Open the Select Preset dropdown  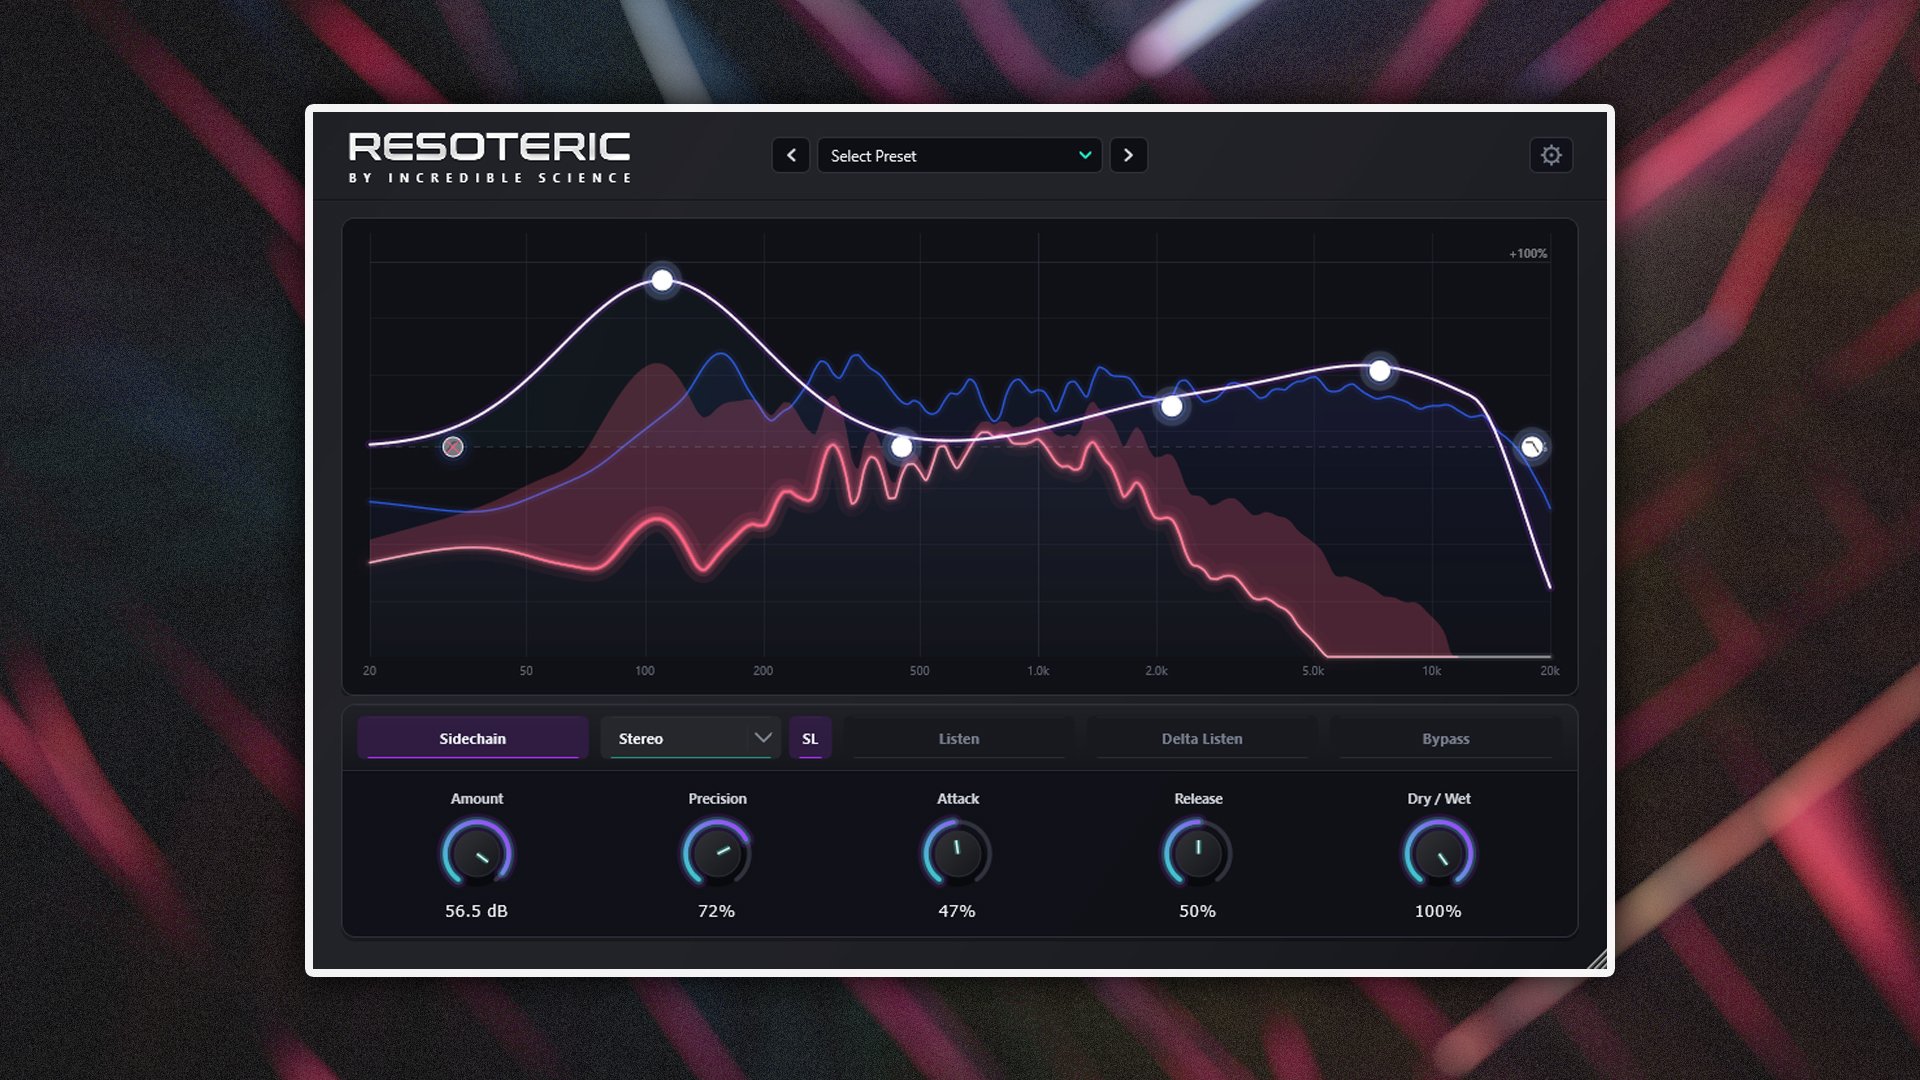(x=959, y=155)
